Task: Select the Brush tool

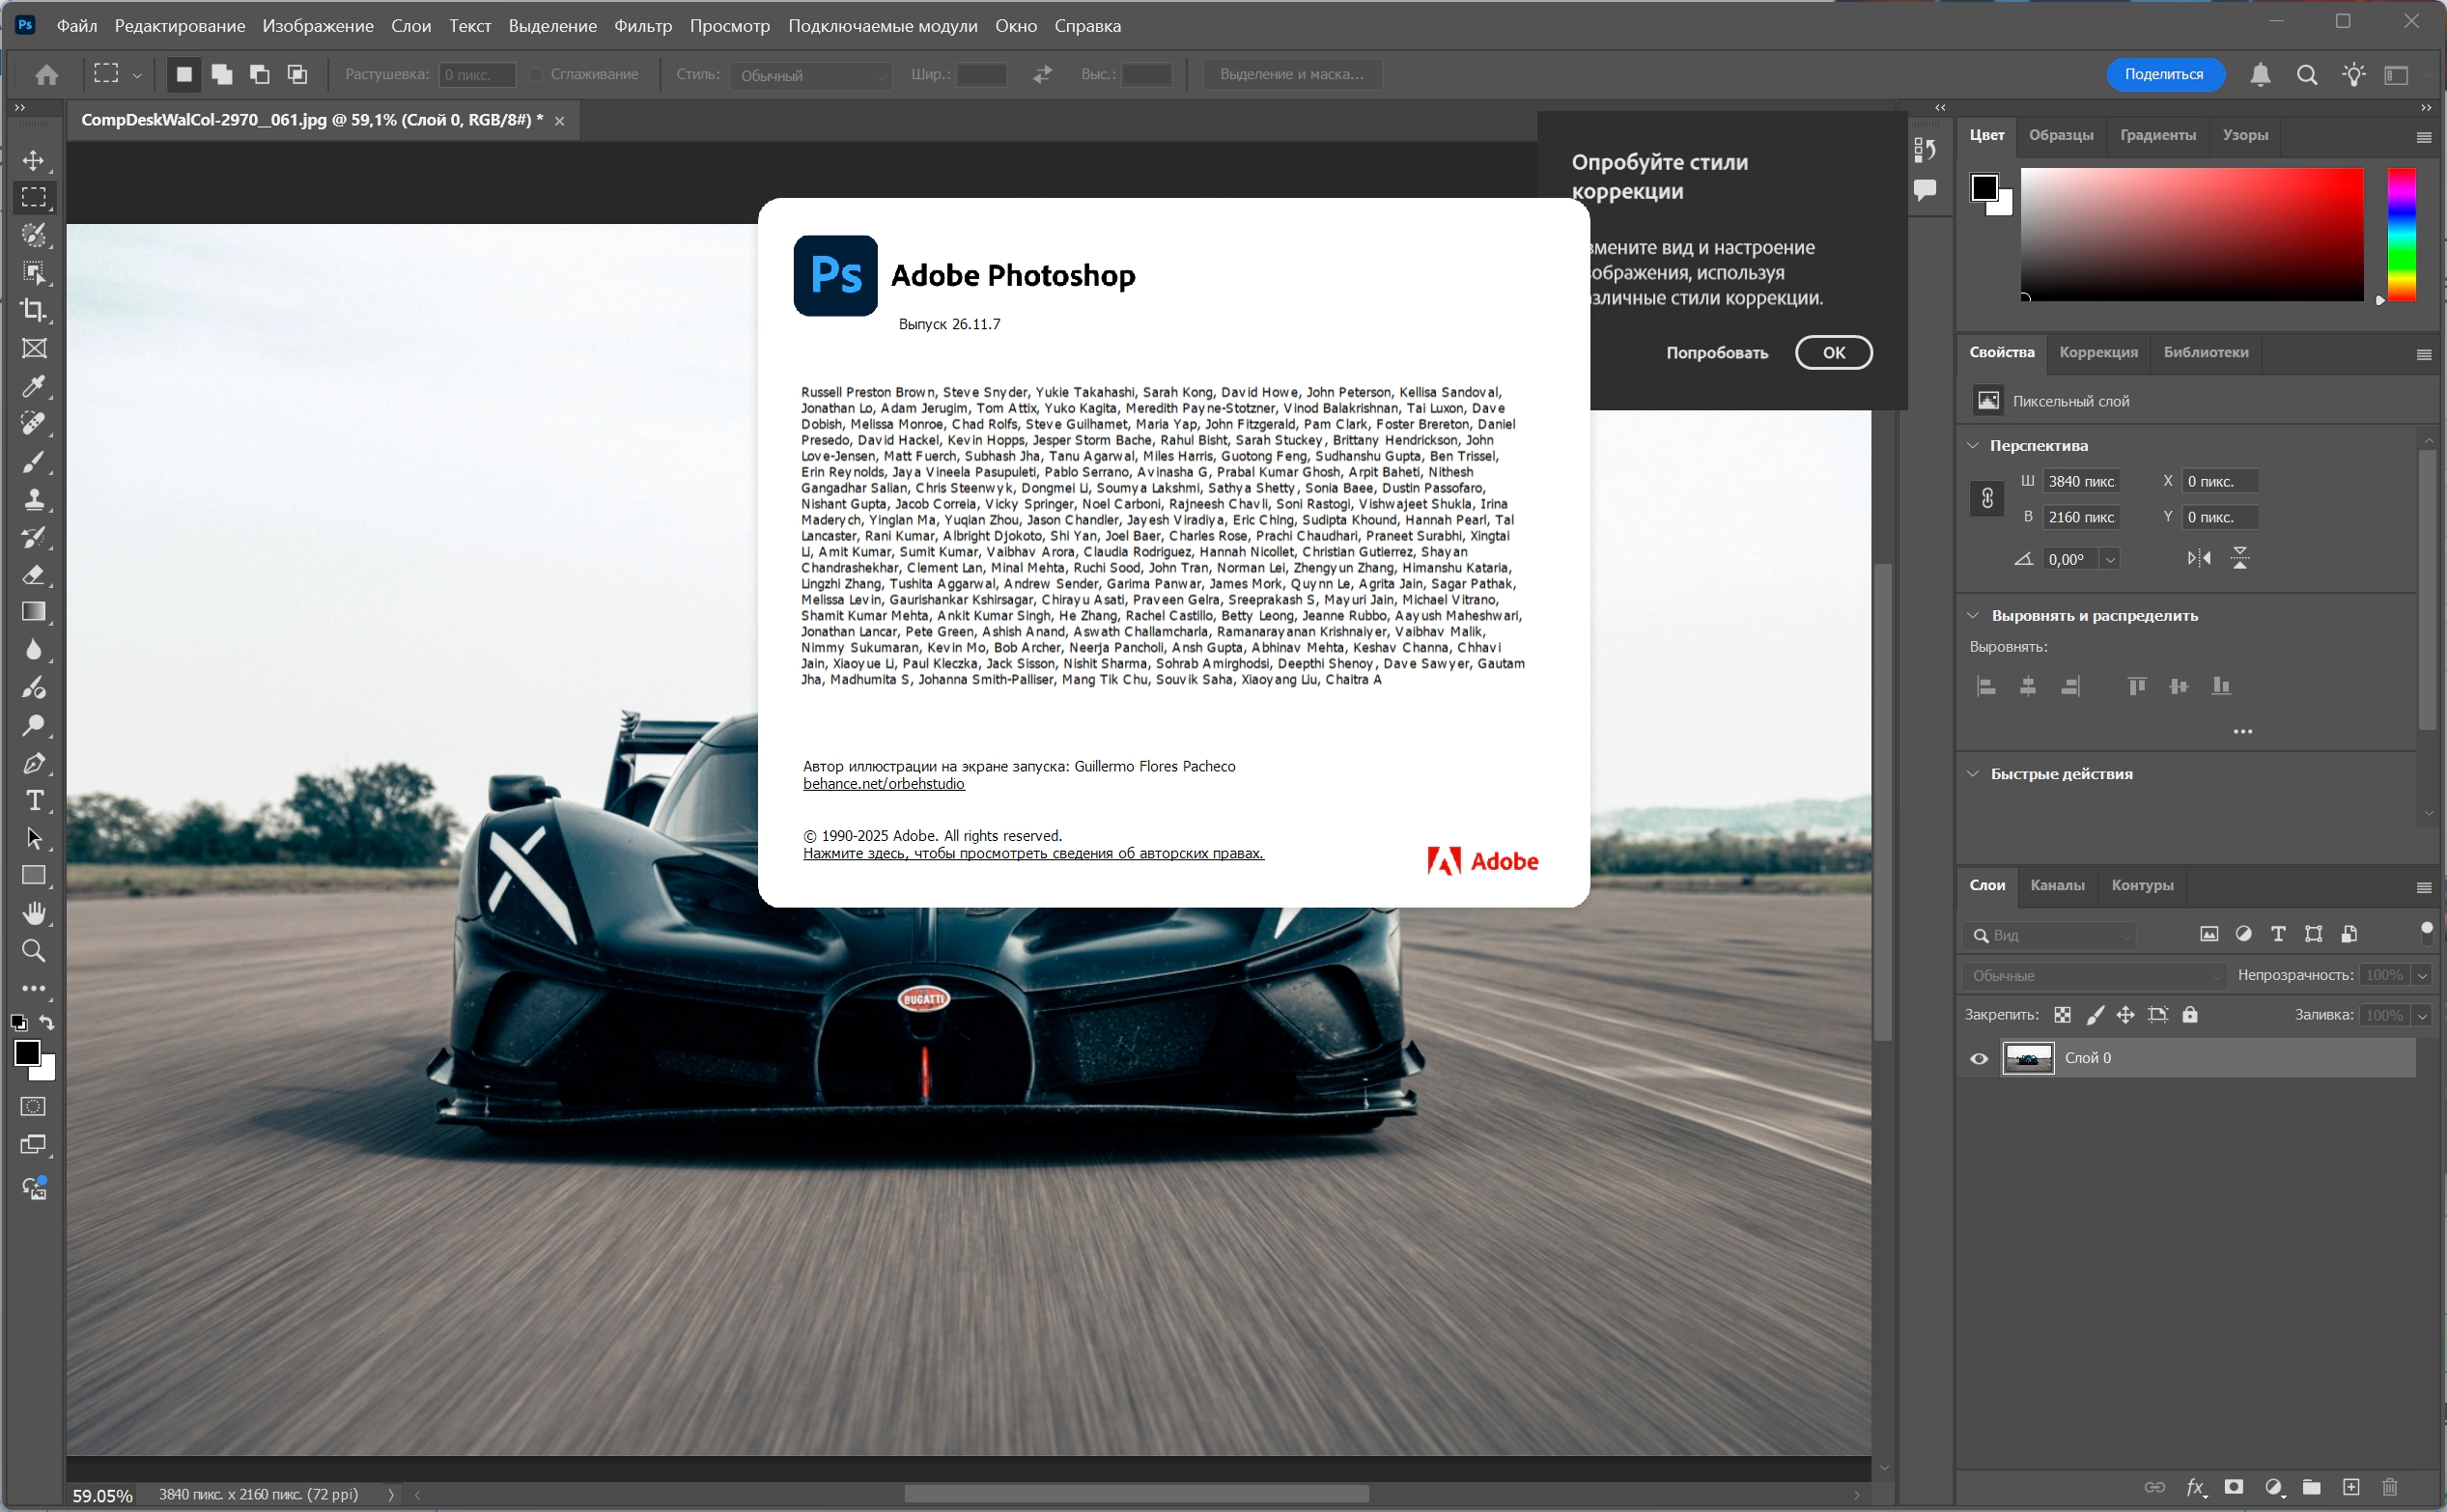Action: point(34,461)
